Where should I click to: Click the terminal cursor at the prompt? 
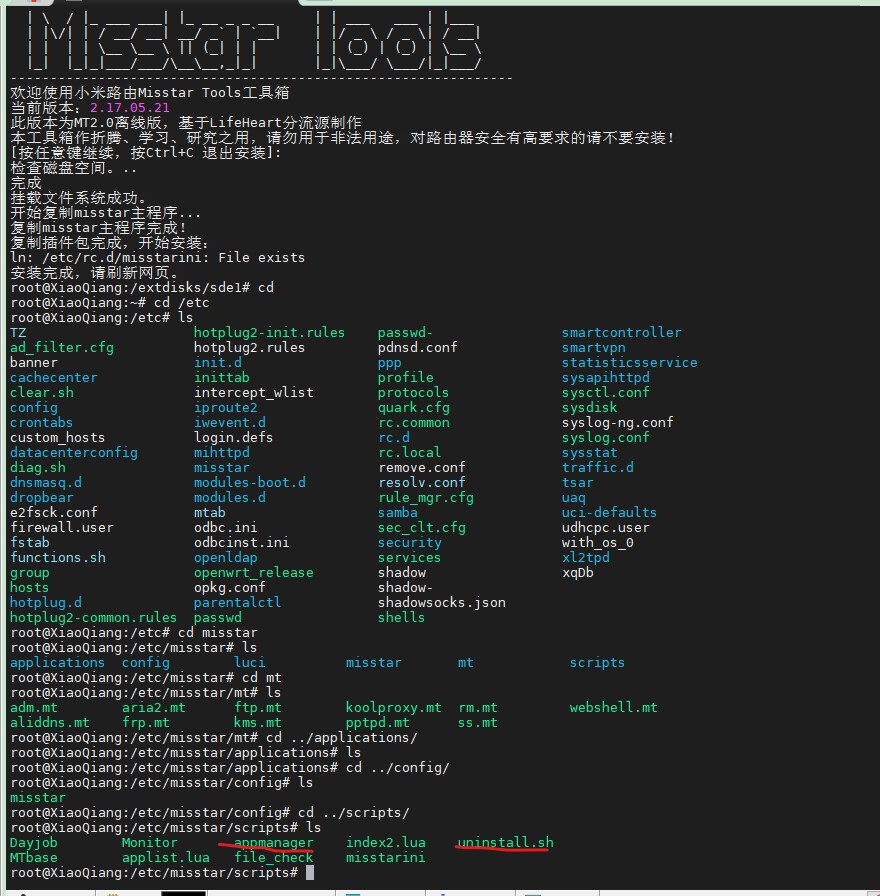pos(310,872)
